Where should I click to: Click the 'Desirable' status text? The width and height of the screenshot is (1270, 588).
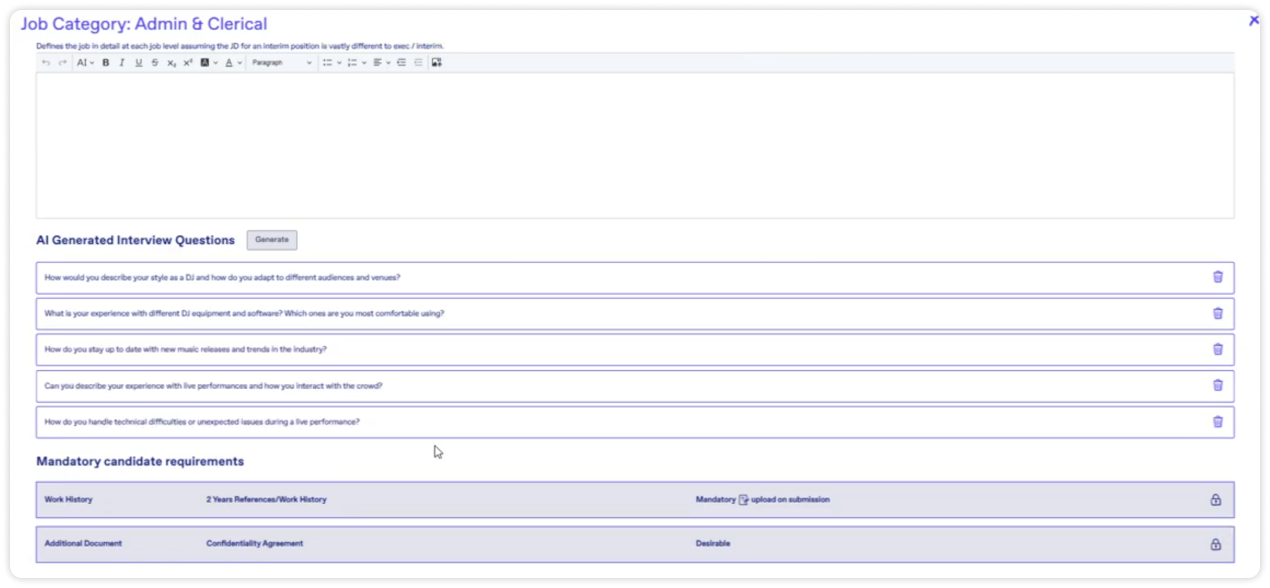713,544
